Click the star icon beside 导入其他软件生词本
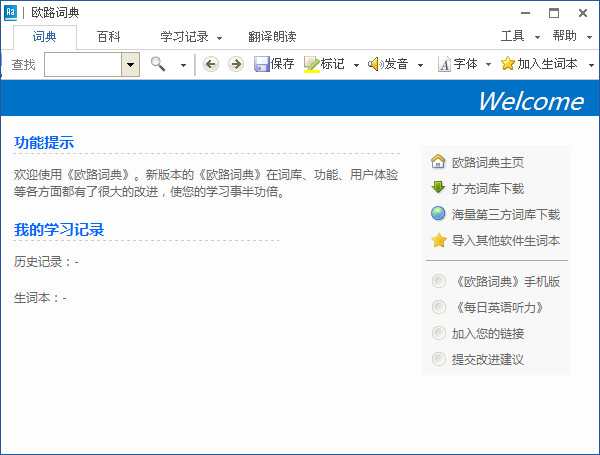 coord(439,240)
